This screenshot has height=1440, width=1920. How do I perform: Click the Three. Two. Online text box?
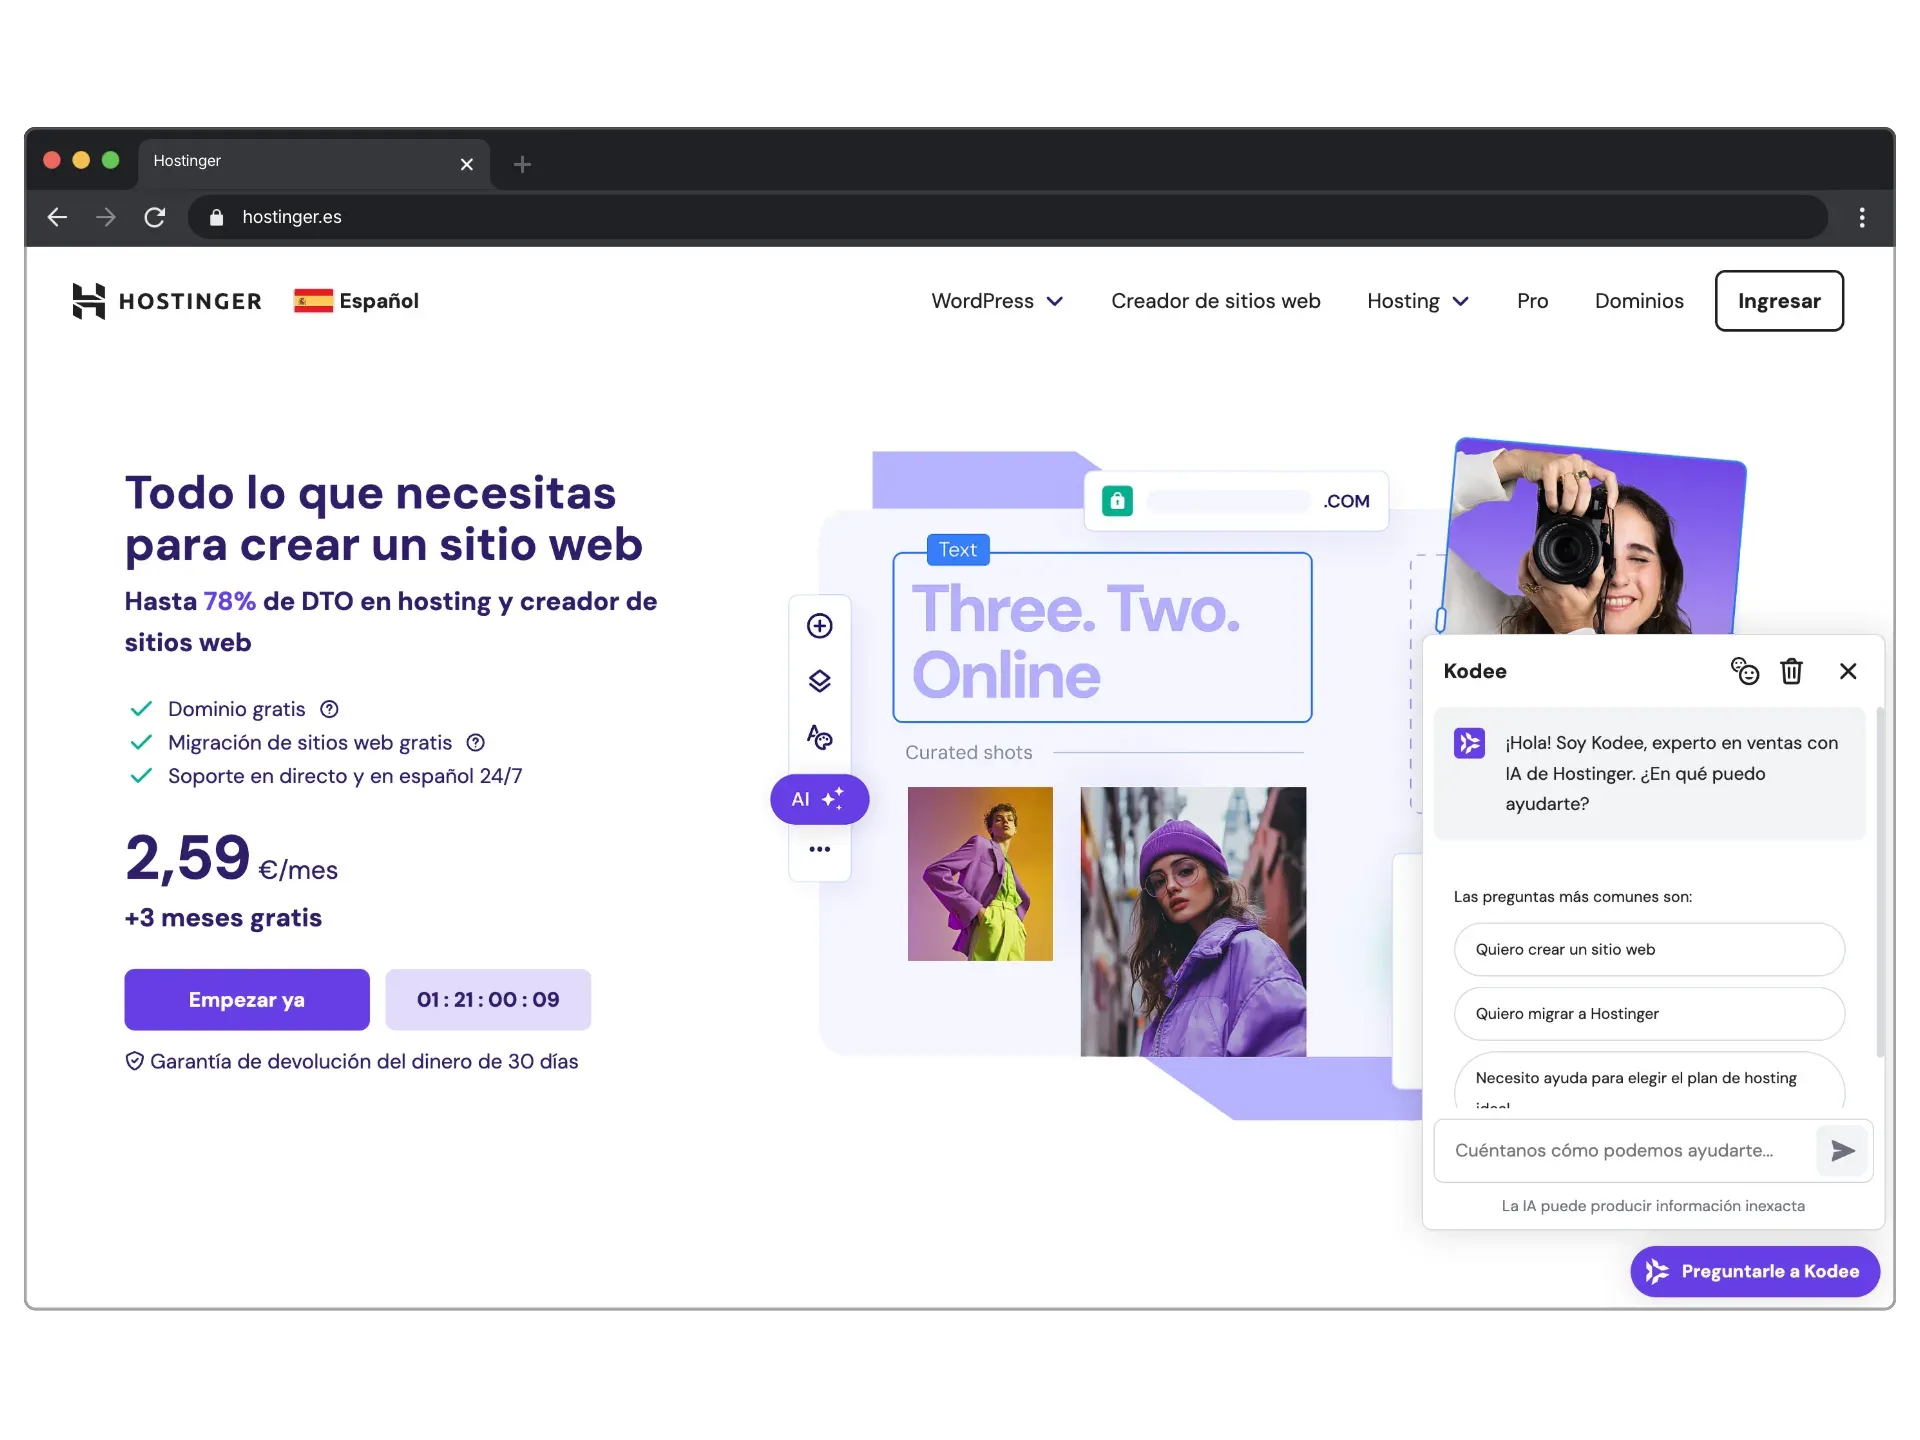click(x=1102, y=638)
